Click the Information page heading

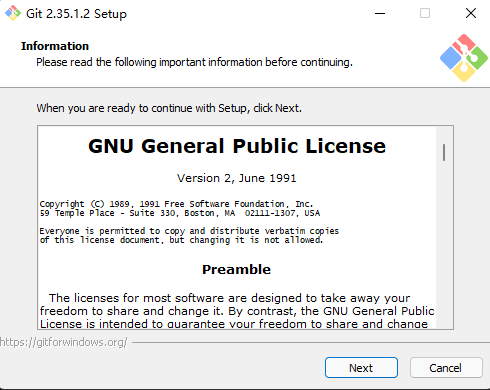click(x=55, y=46)
